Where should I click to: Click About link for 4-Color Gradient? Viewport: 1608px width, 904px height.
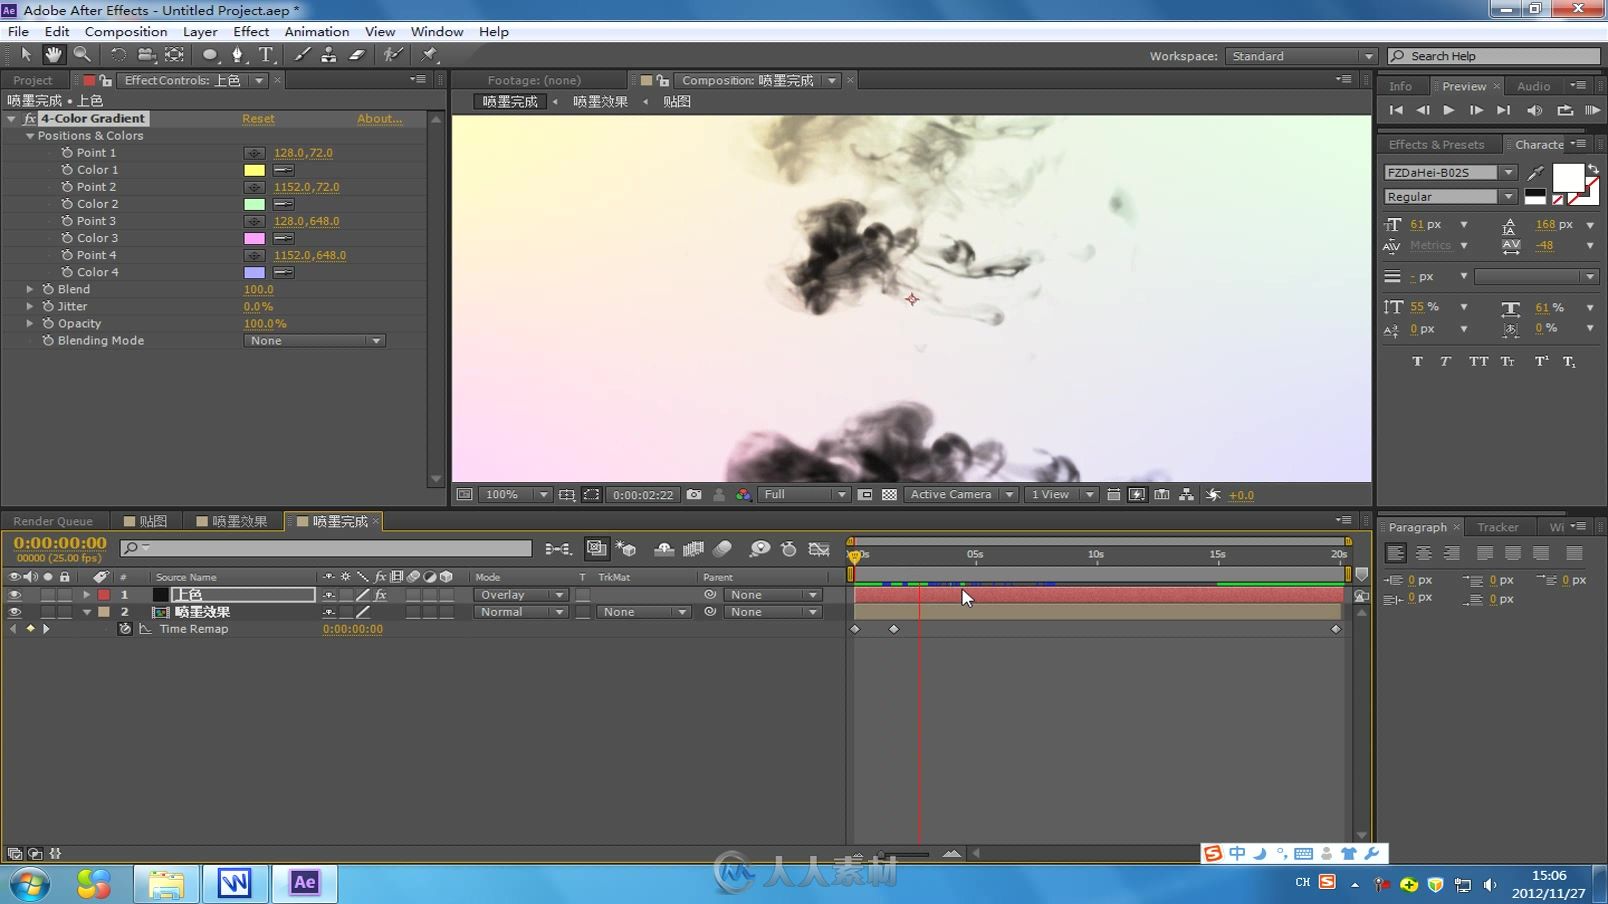pos(380,118)
